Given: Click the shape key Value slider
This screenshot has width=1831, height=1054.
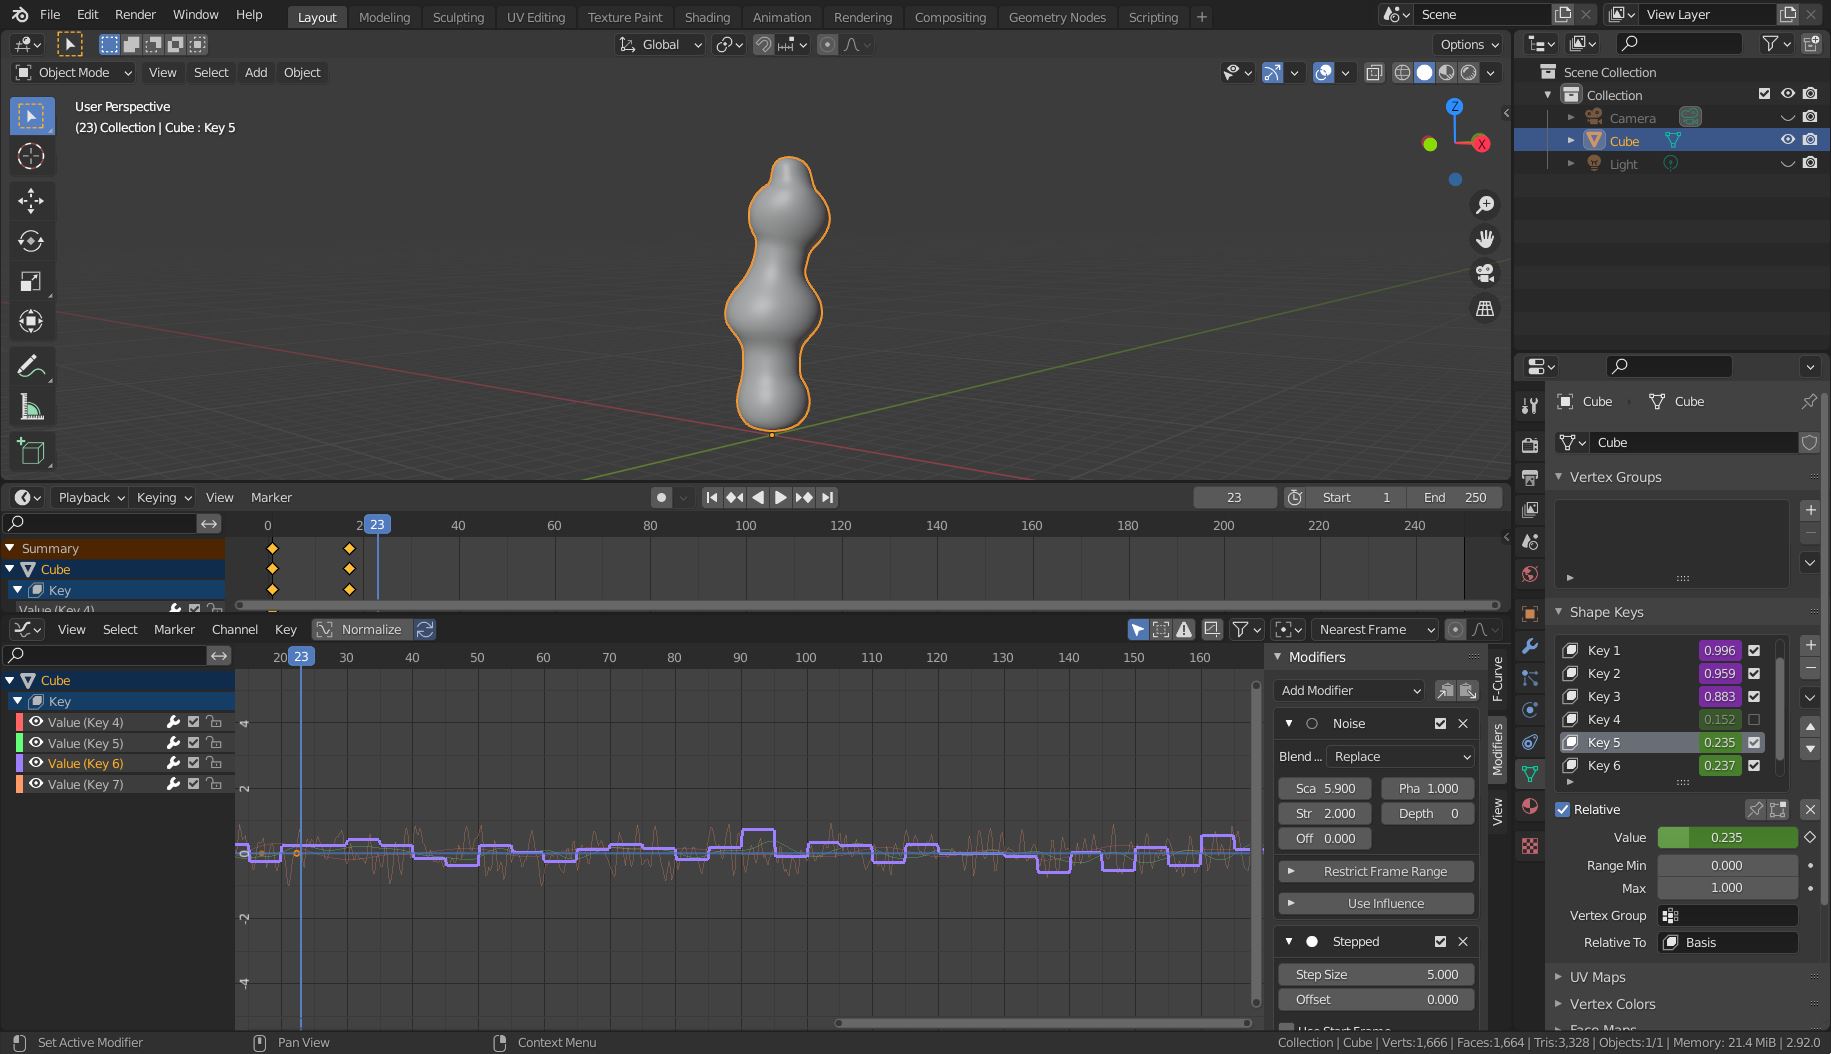Looking at the screenshot, I should tap(1727, 837).
